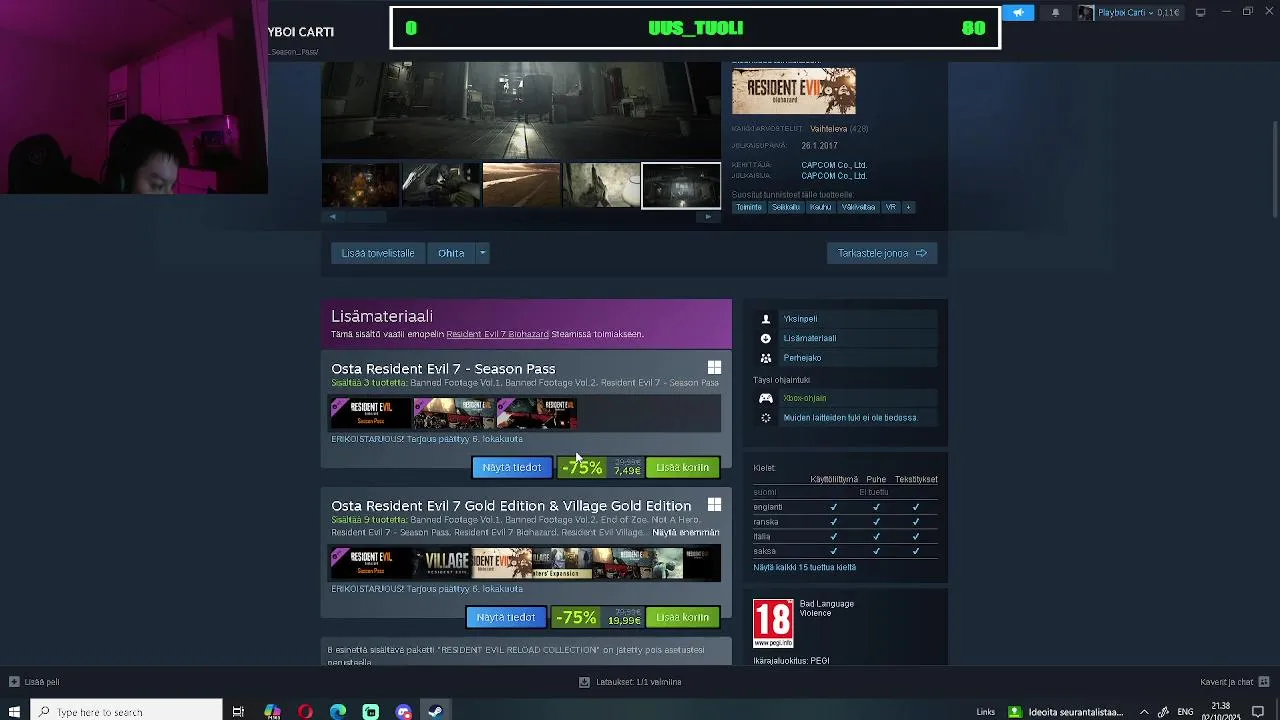Click the Windows search box
Image resolution: width=1280 pixels, height=720 pixels.
pos(126,712)
